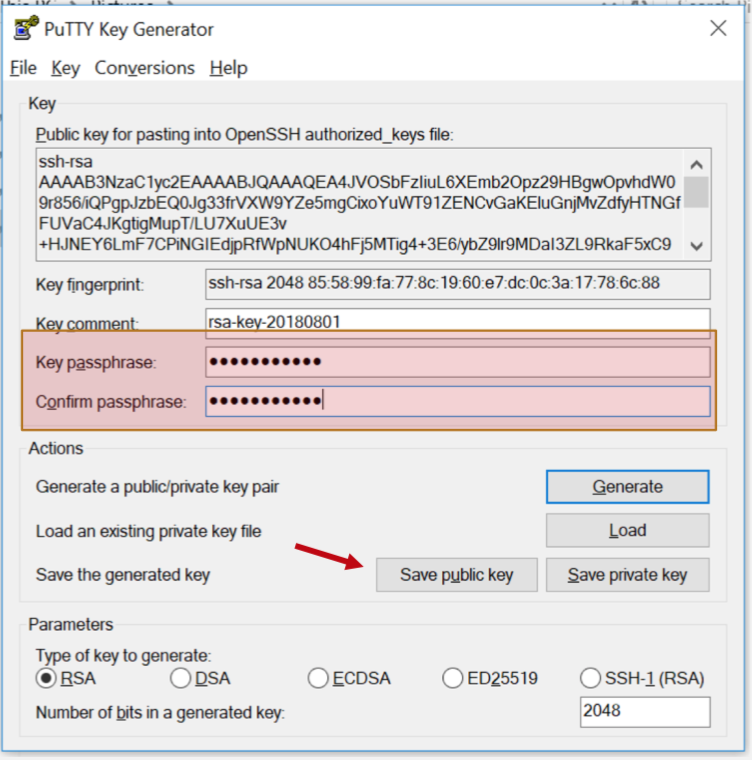
Task: Close the PuTTY Key Generator window
Action: (x=718, y=28)
